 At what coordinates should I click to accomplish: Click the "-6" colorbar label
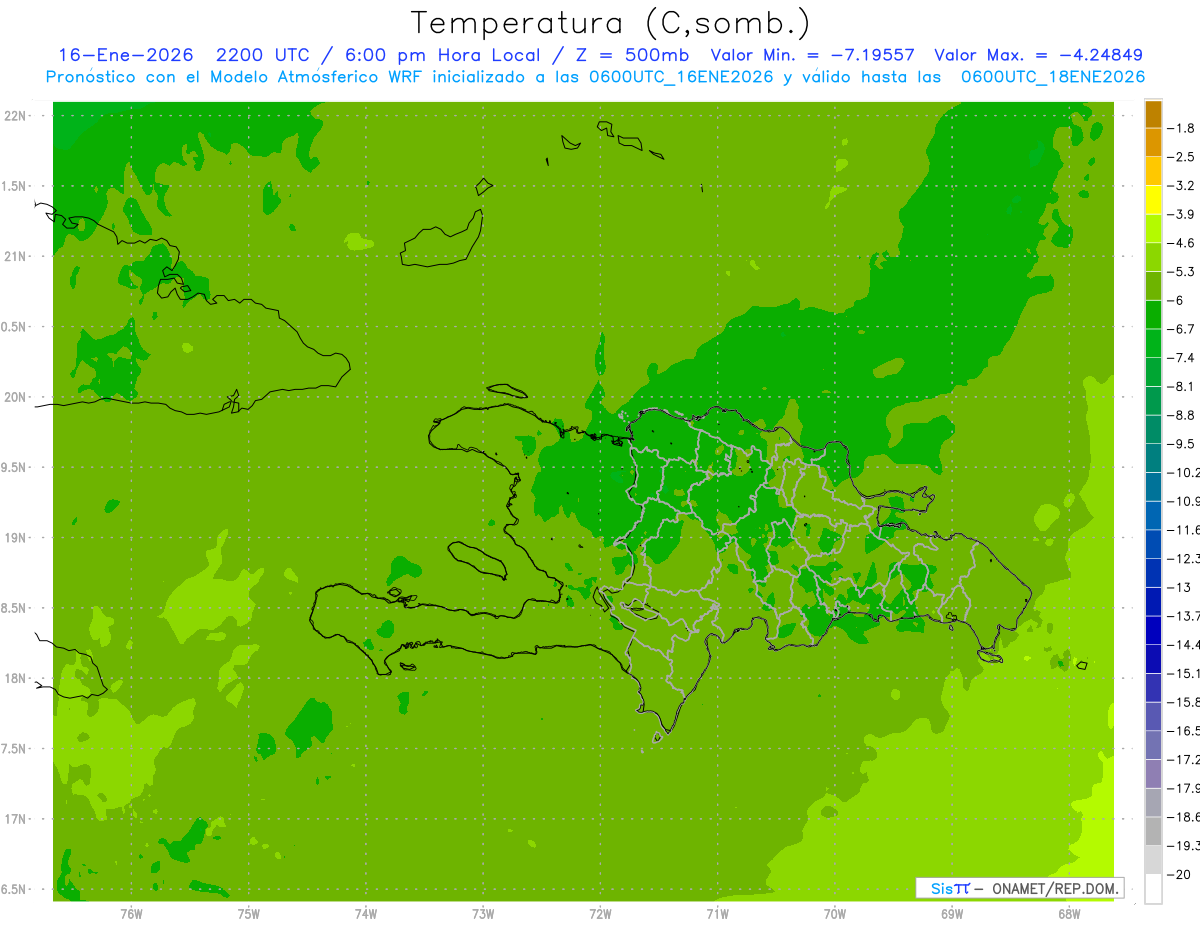coord(1176,300)
